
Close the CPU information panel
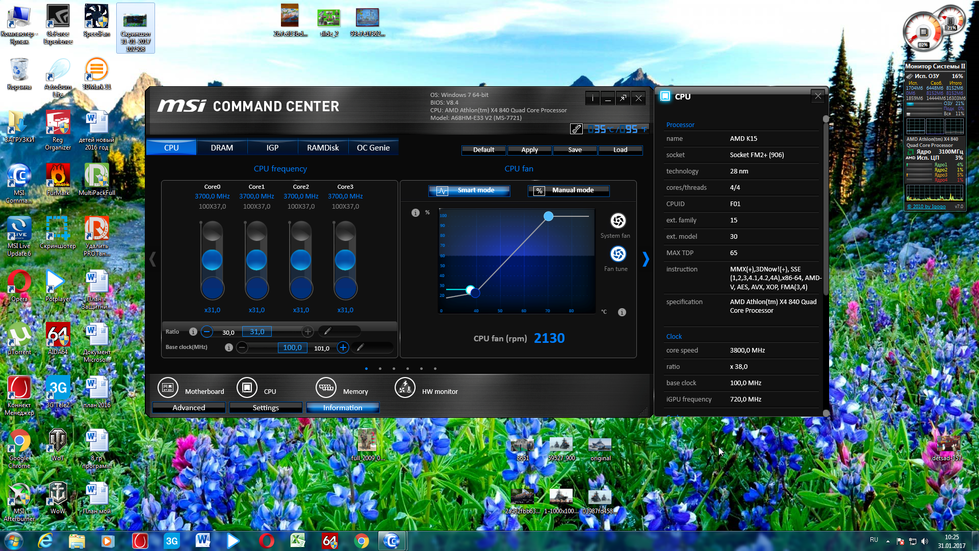coord(818,95)
